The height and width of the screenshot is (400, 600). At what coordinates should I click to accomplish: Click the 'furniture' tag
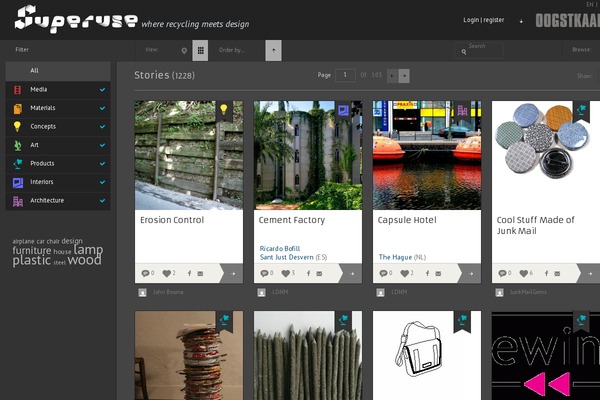click(x=32, y=251)
